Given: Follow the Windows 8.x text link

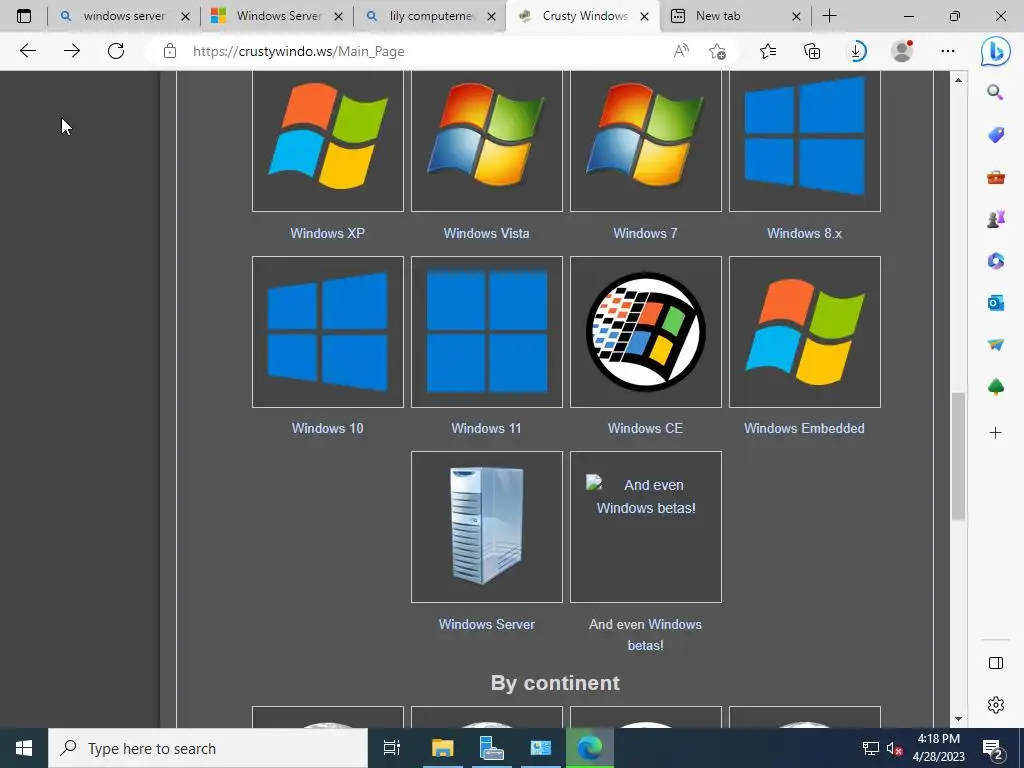Looking at the screenshot, I should [x=805, y=233].
